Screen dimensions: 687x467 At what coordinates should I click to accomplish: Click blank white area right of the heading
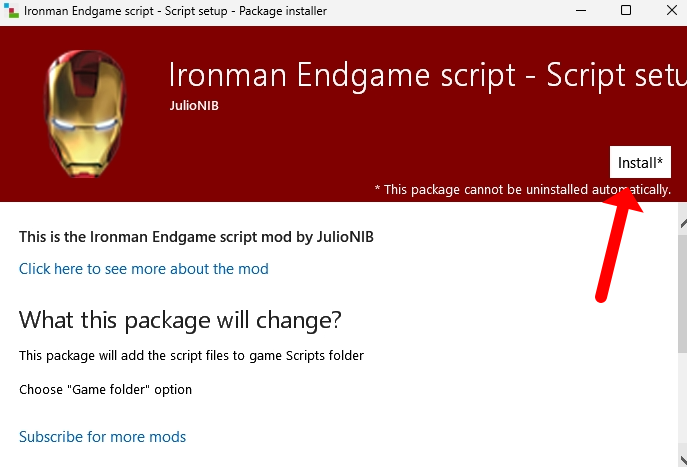[x=500, y=320]
